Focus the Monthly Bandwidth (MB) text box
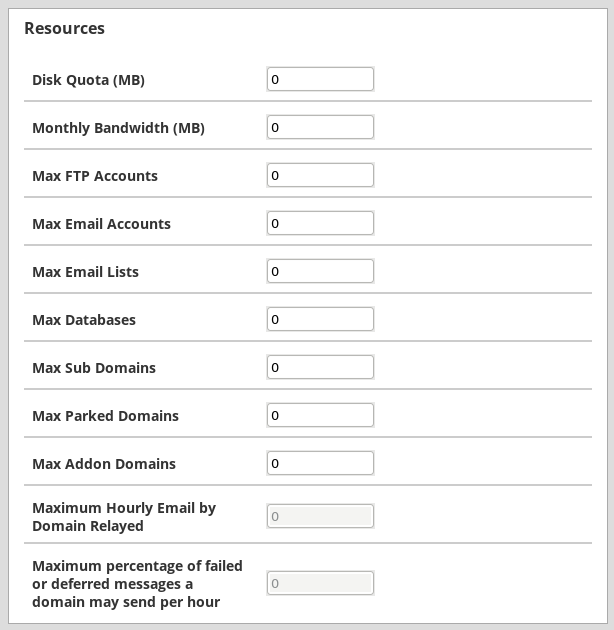614x630 pixels. tap(320, 127)
